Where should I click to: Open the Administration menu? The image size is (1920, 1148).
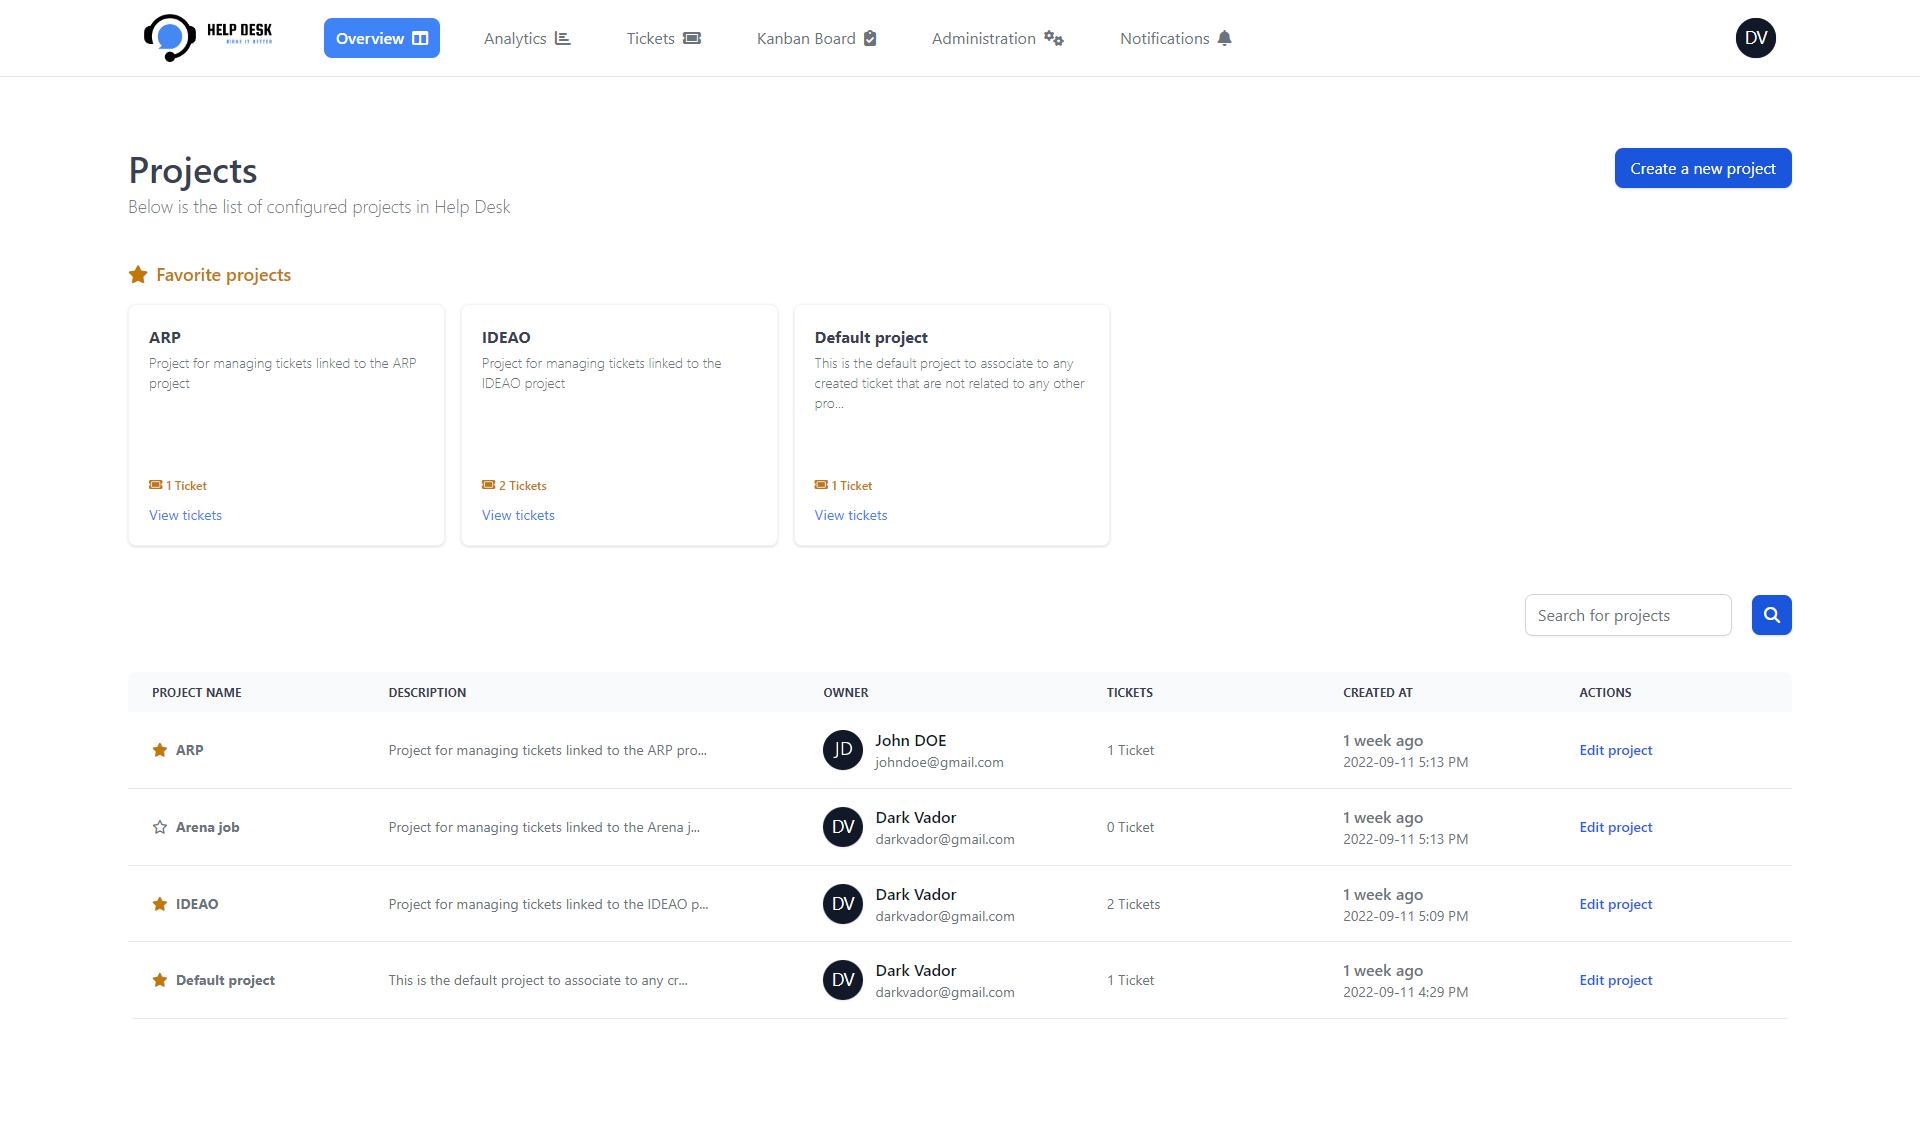coord(997,38)
